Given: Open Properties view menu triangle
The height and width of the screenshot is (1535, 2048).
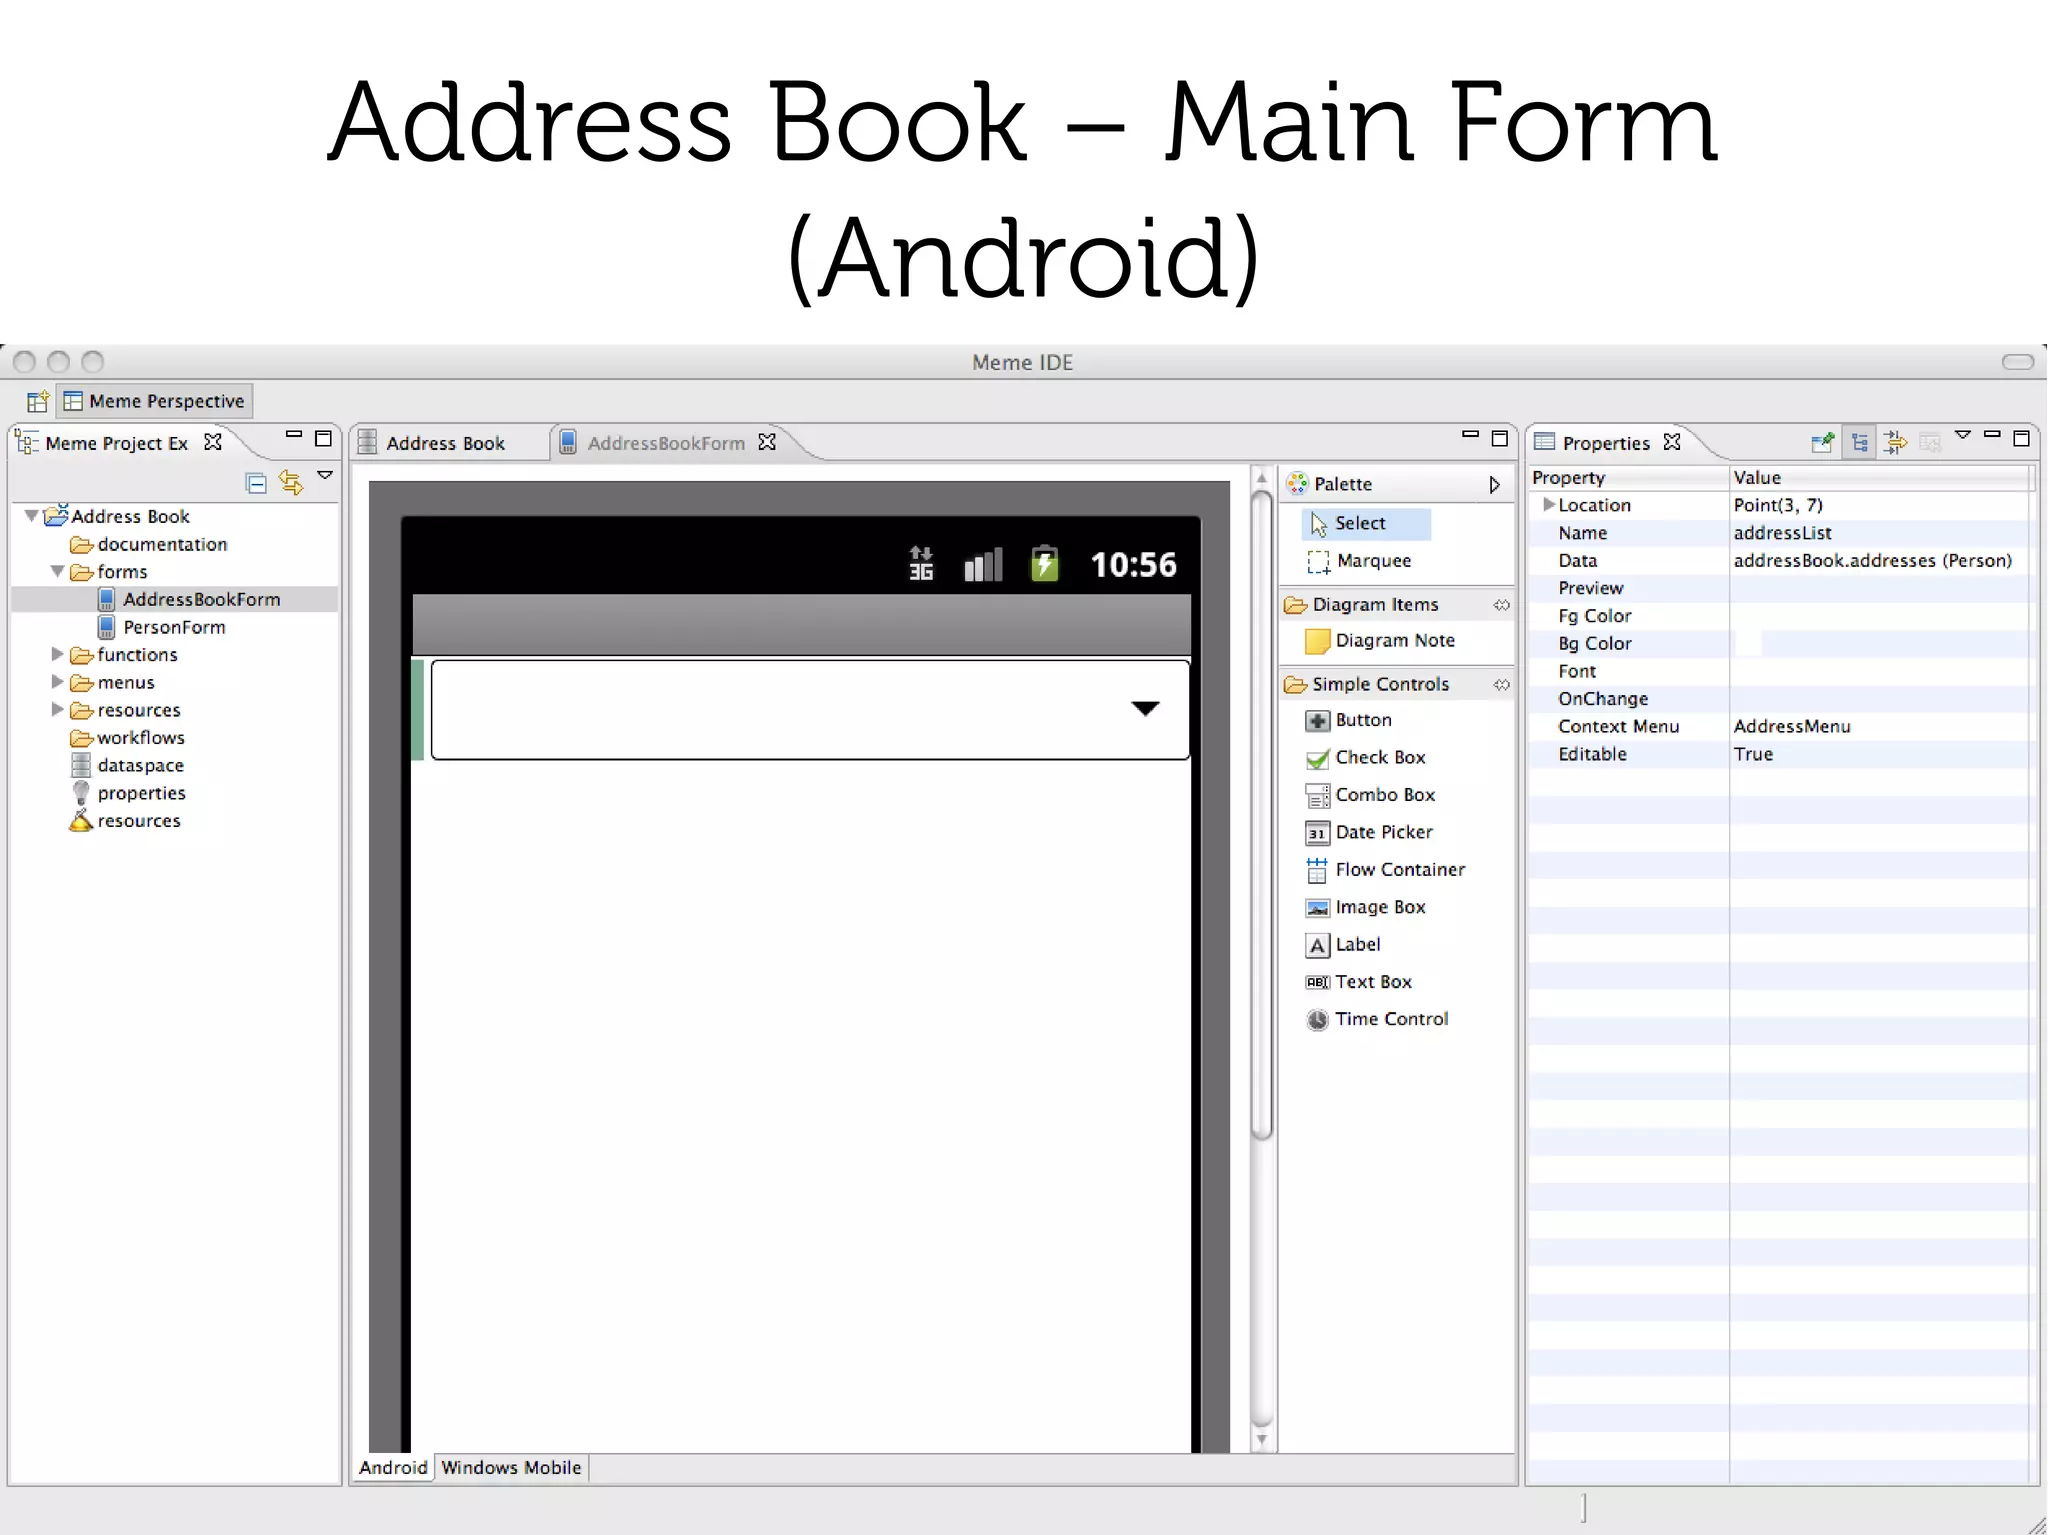Looking at the screenshot, I should click(1963, 435).
